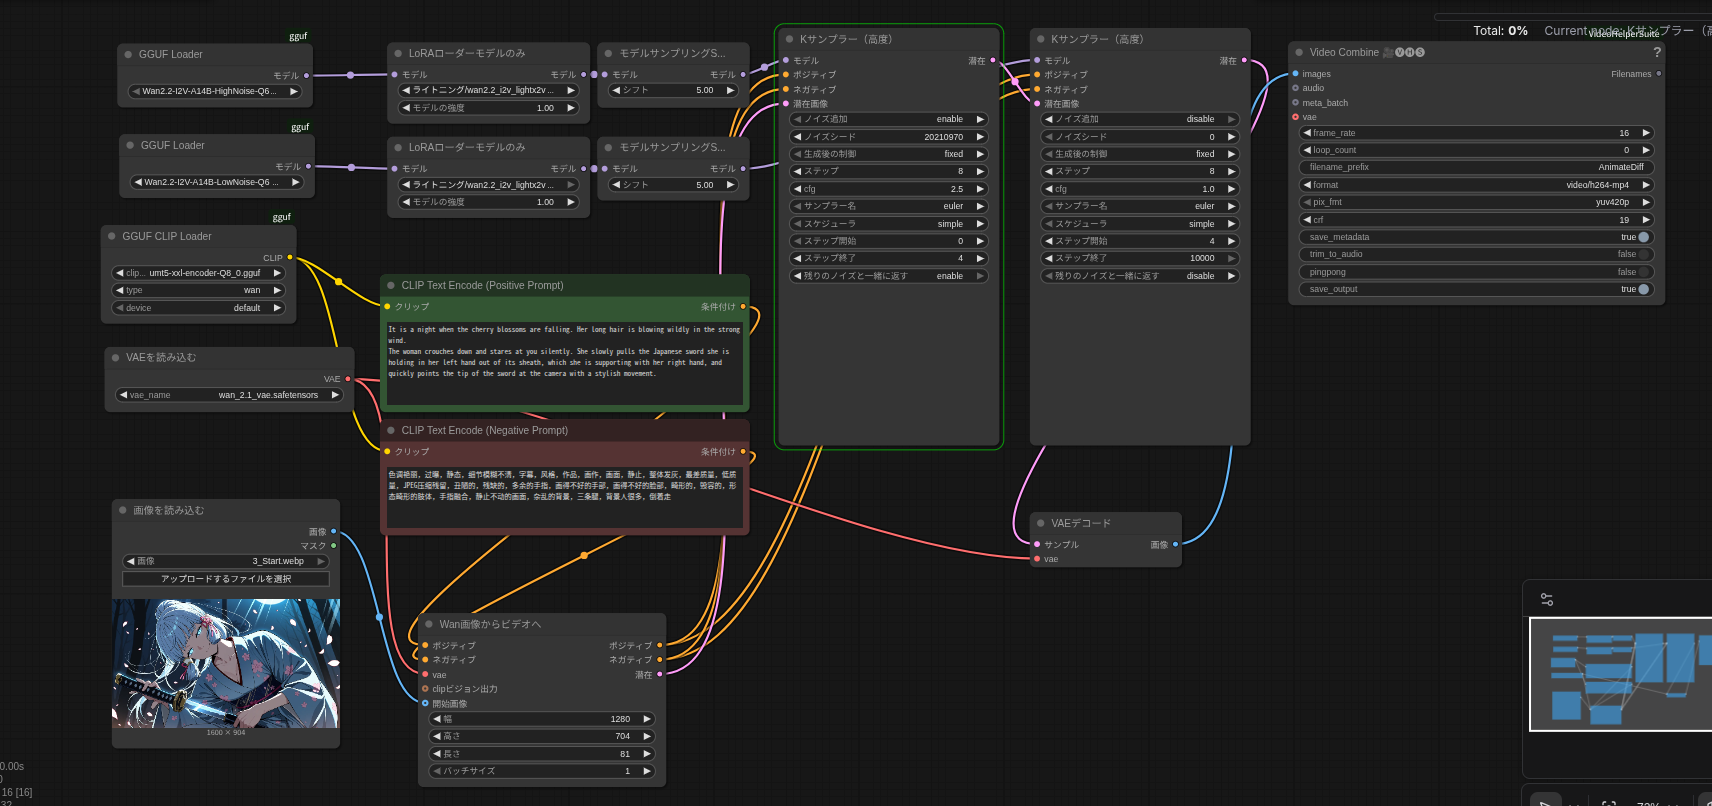Screen dimensions: 1712x806
Task: Click the fit-view icon in the bottom toolbar
Action: [1609, 803]
